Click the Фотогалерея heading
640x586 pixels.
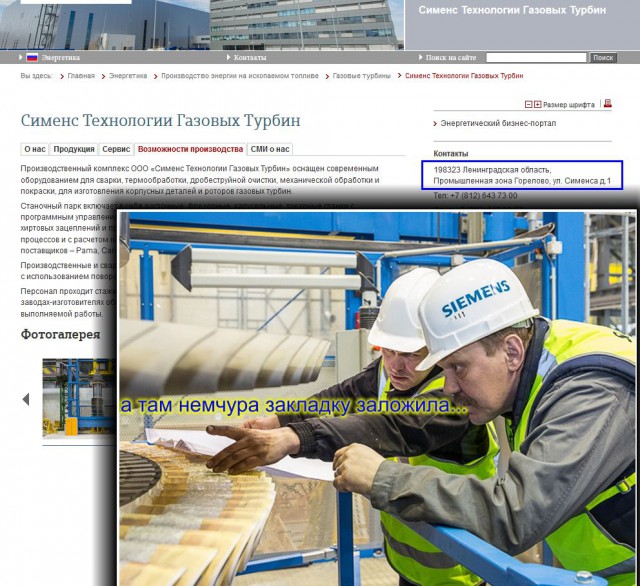click(60, 334)
